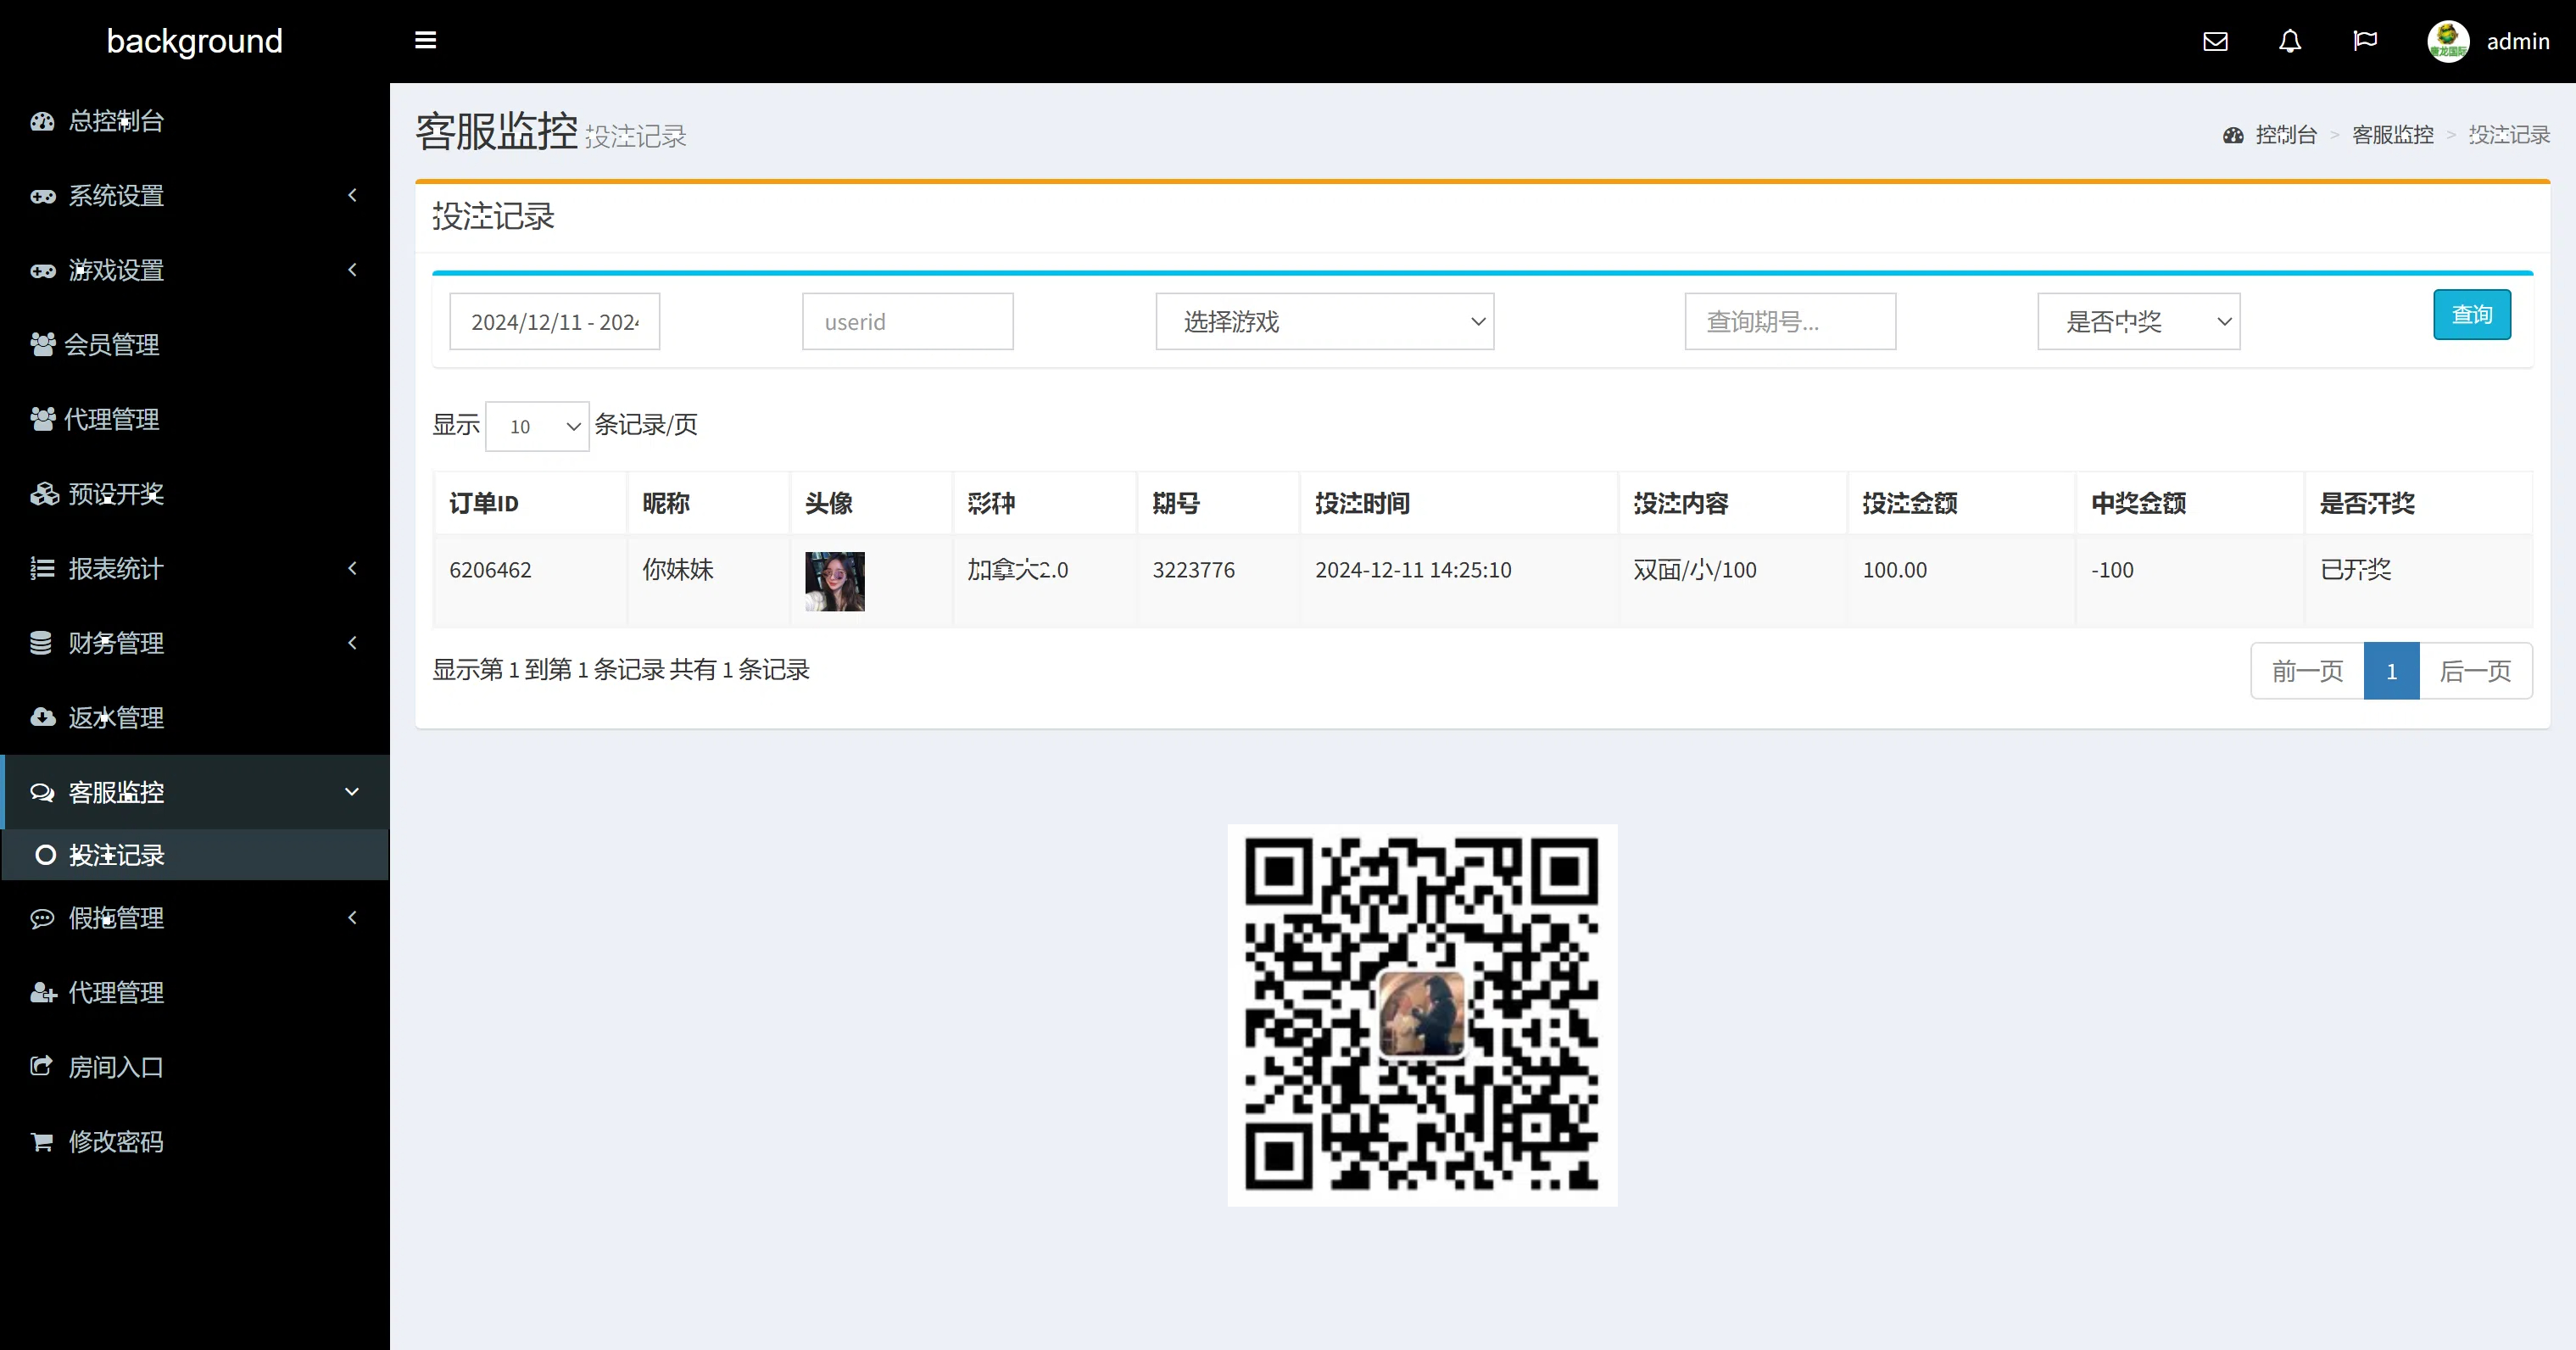
Task: Click the avatar thumbnail in 你妹妹 row
Action: point(835,581)
